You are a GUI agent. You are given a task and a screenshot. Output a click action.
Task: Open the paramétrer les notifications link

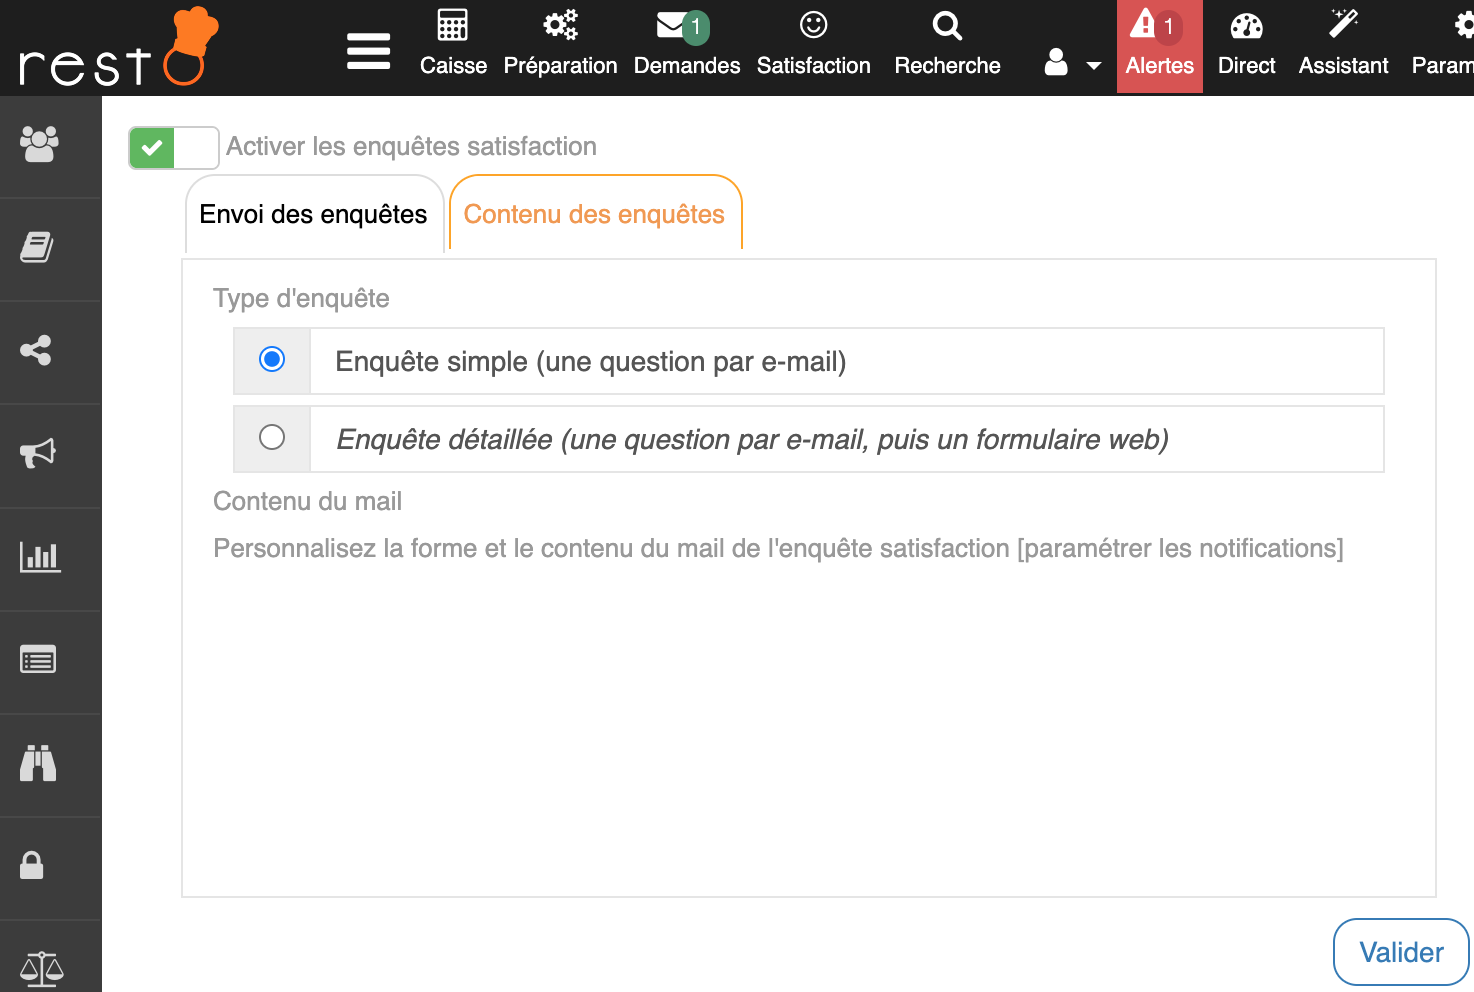coord(1180,549)
